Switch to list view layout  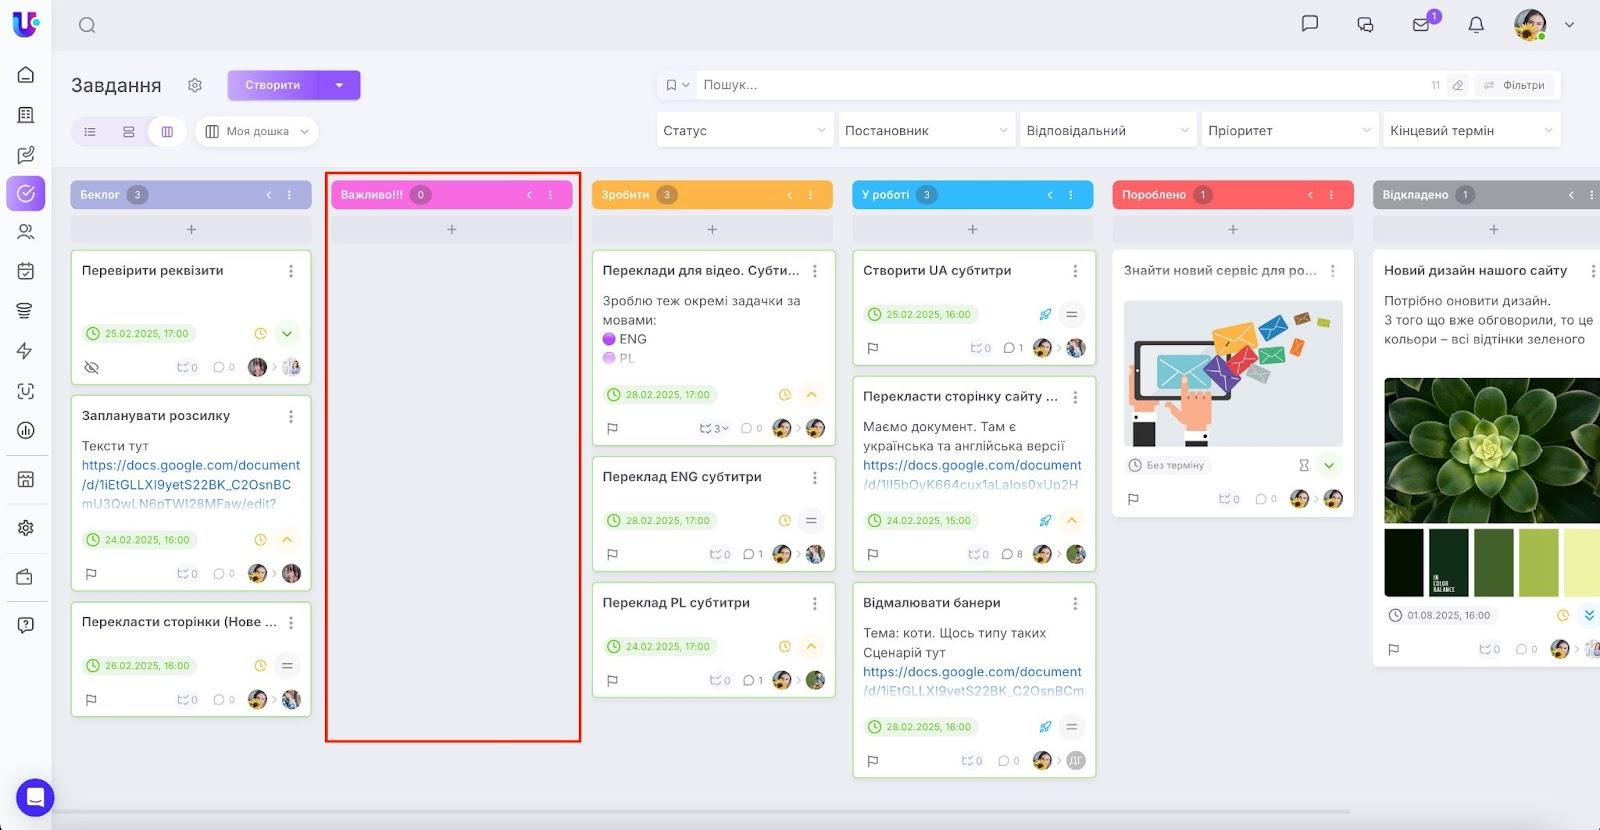tap(90, 131)
